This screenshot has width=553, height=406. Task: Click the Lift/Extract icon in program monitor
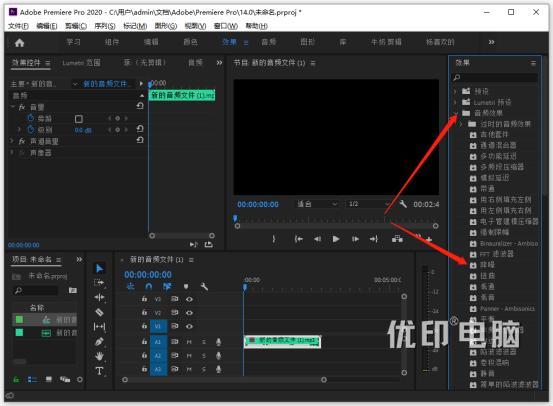[x=397, y=239]
